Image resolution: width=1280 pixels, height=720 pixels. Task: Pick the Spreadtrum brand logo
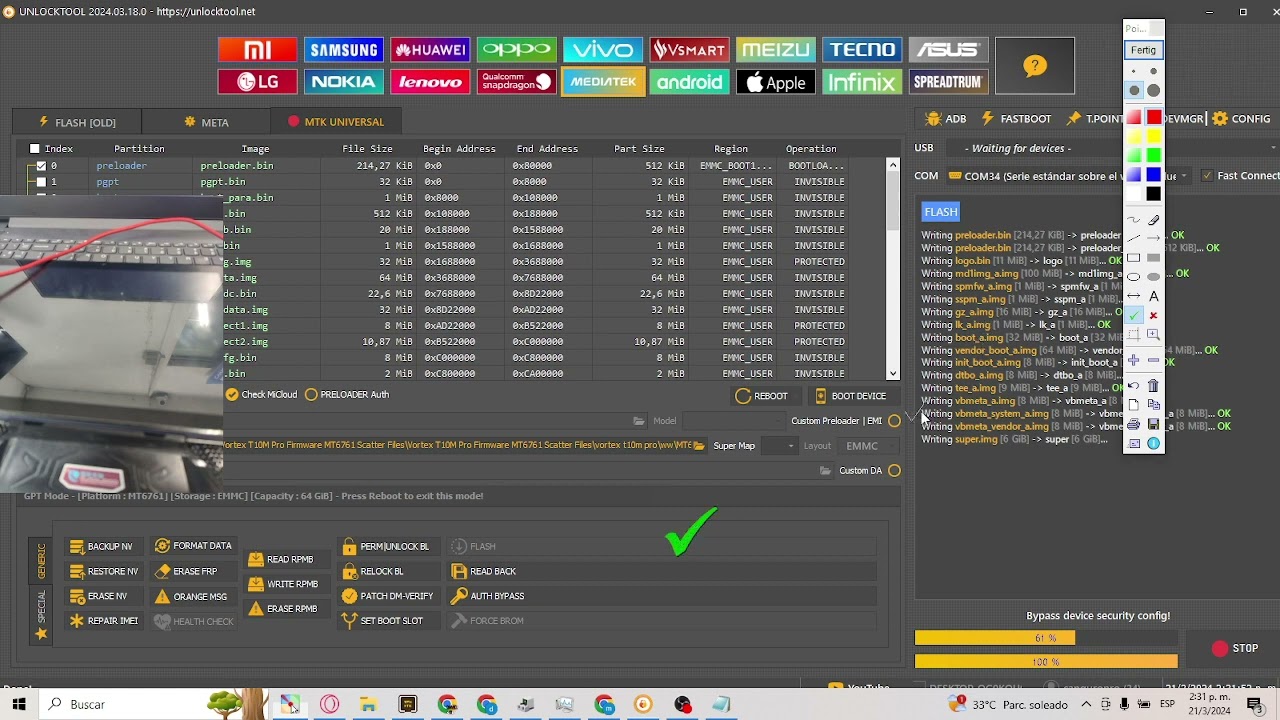[x=948, y=82]
